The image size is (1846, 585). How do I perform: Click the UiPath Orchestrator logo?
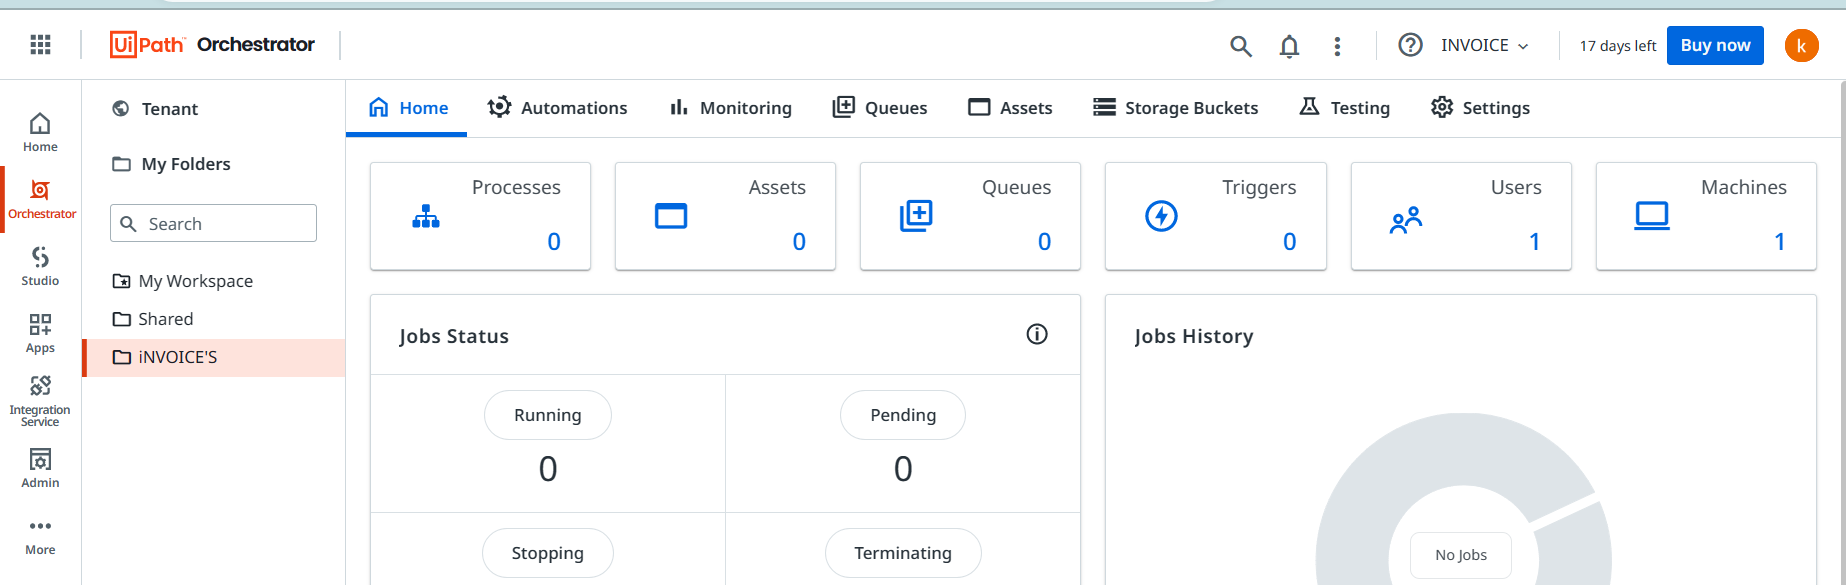tap(212, 44)
